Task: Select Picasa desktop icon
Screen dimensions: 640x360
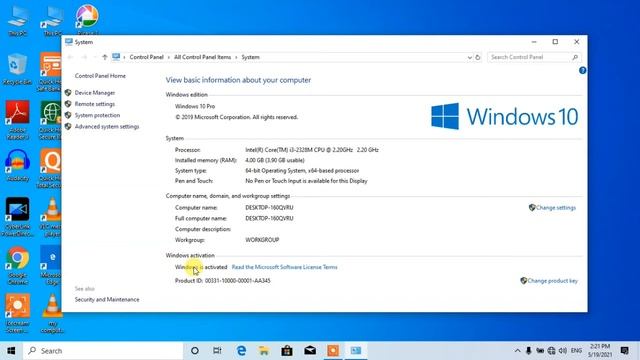Action: coord(87,20)
